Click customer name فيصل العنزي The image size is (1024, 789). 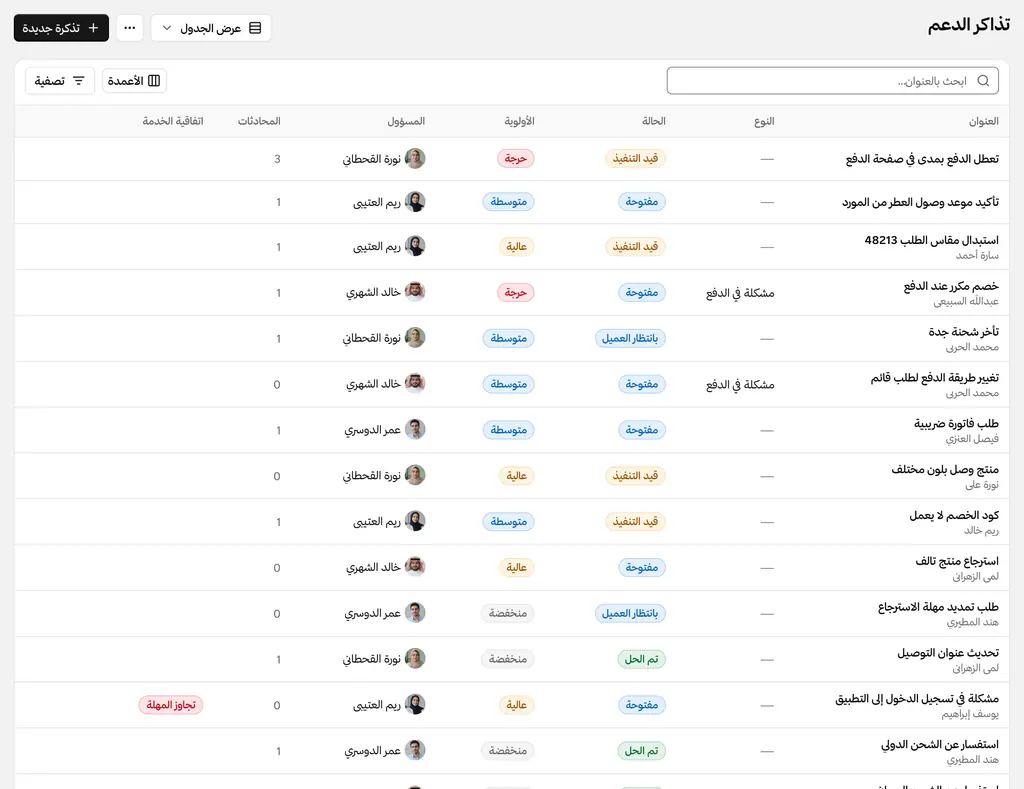(x=972, y=439)
